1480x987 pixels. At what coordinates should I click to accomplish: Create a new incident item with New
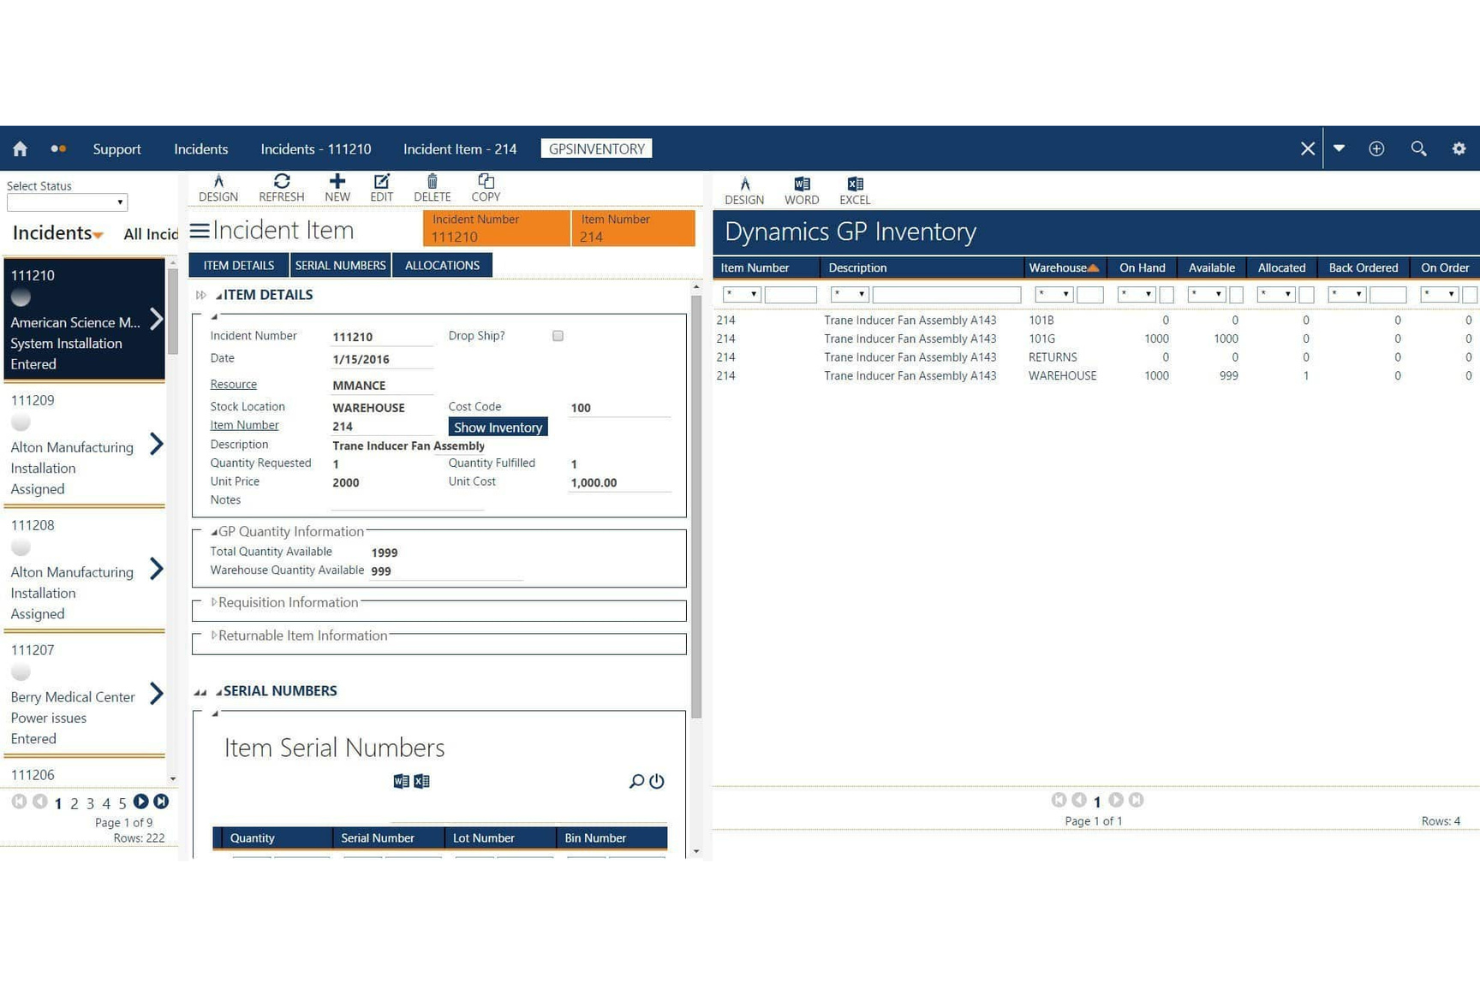click(337, 187)
